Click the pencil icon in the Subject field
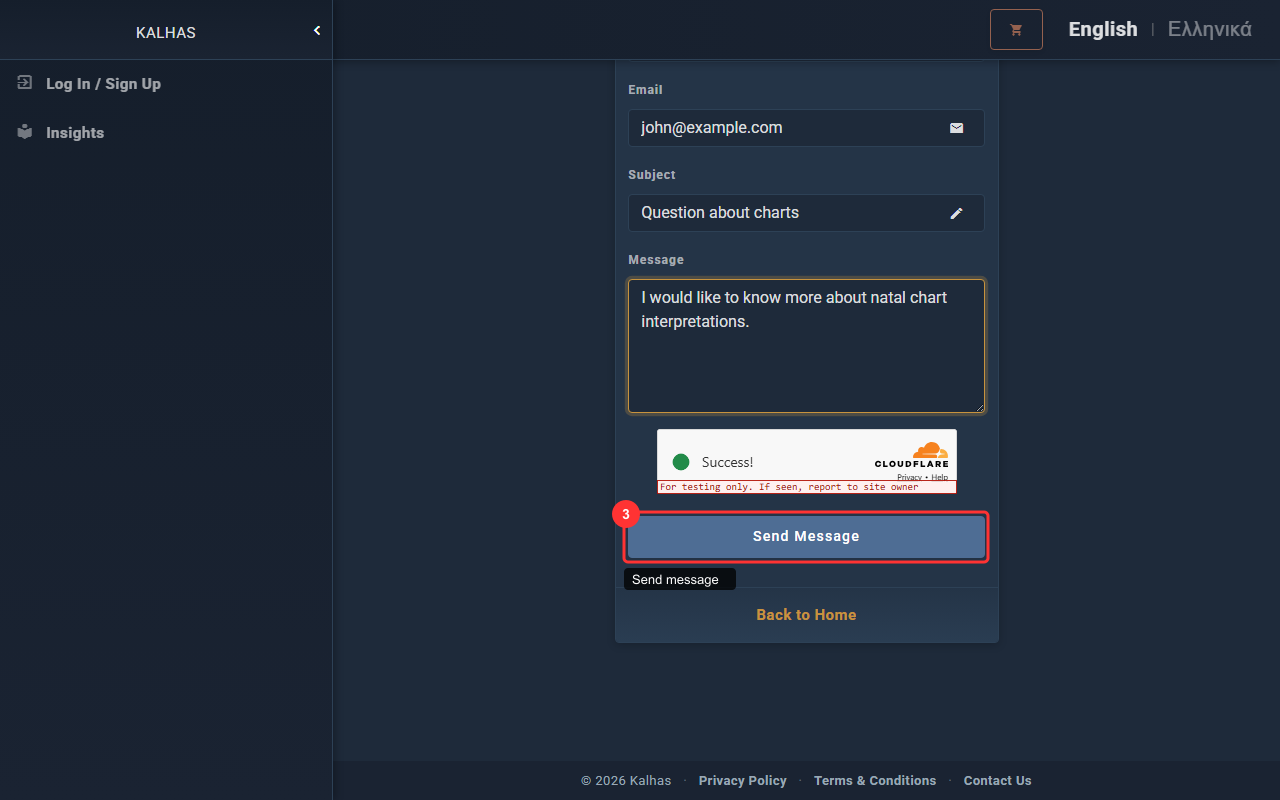 [x=956, y=213]
